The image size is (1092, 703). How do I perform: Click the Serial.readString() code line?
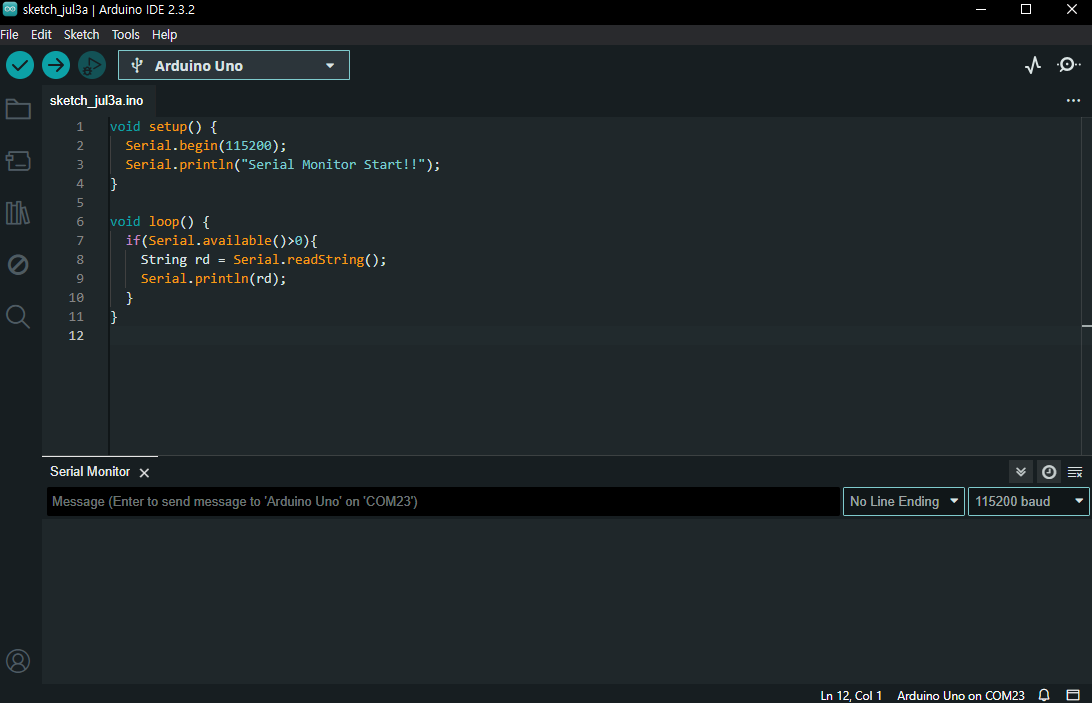coord(263,259)
